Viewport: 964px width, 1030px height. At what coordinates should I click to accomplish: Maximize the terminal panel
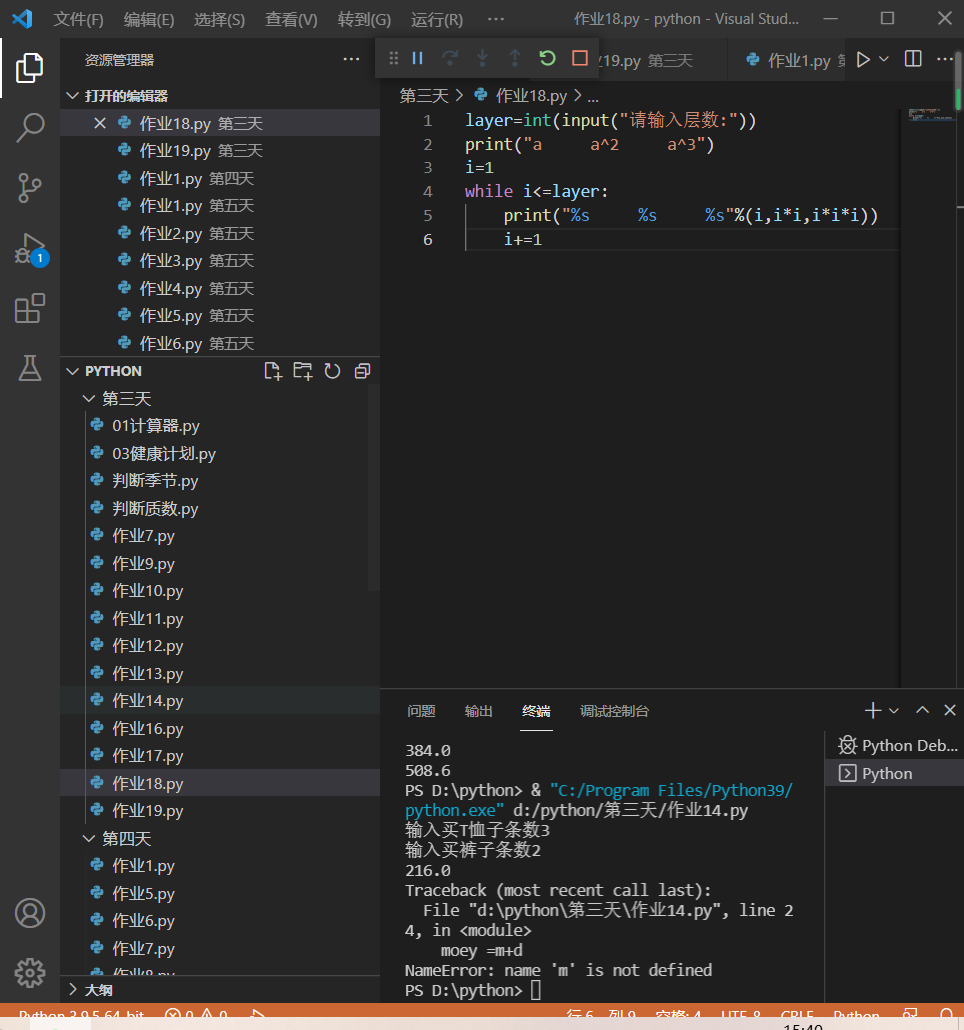[923, 710]
